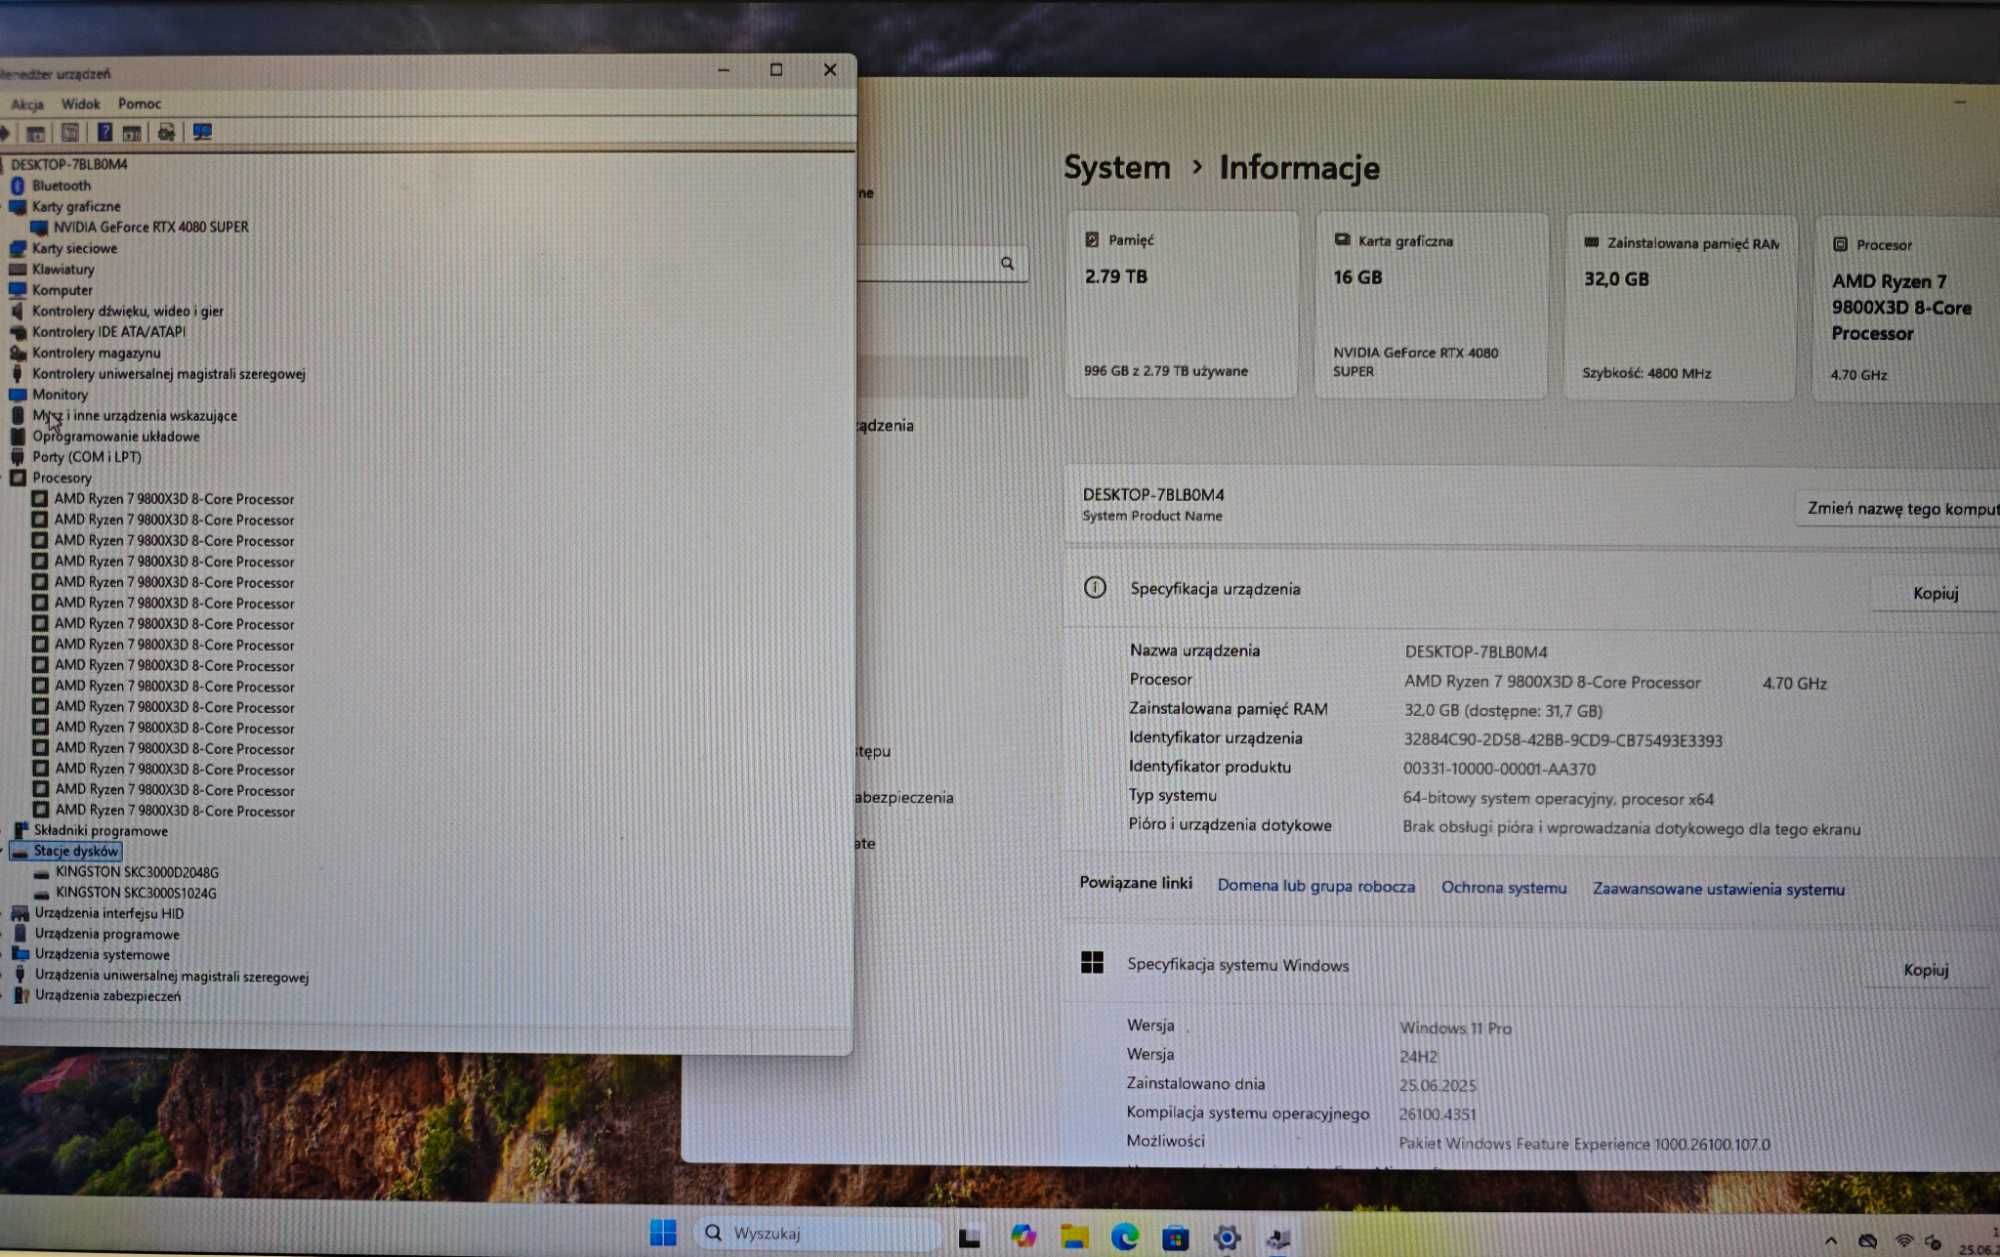2000x1257 pixels.
Task: Click the Komputer category icon
Action: click(17, 290)
